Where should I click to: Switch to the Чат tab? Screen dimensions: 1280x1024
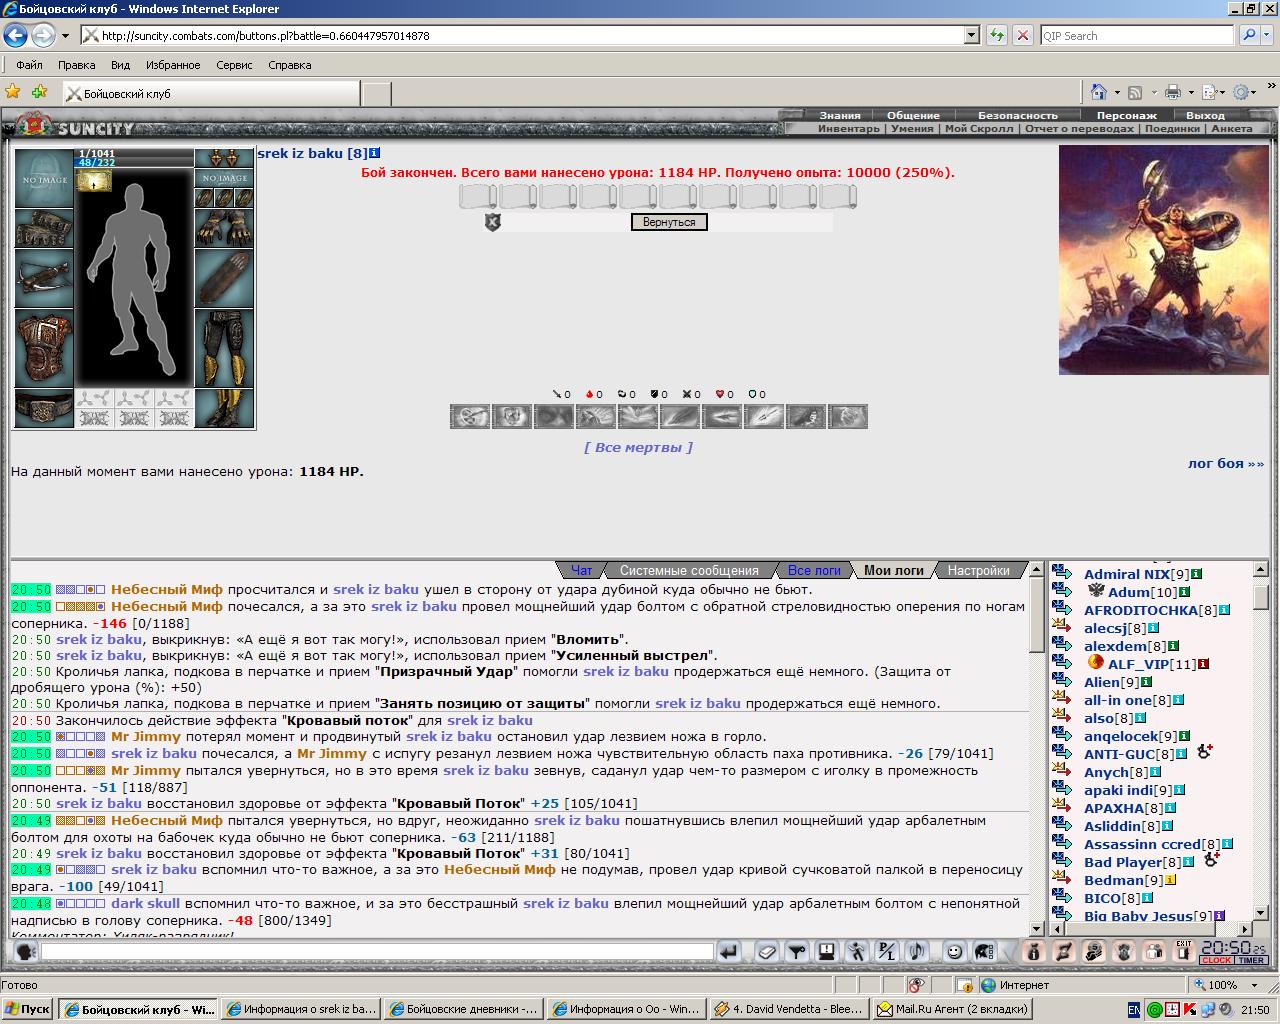pos(581,570)
